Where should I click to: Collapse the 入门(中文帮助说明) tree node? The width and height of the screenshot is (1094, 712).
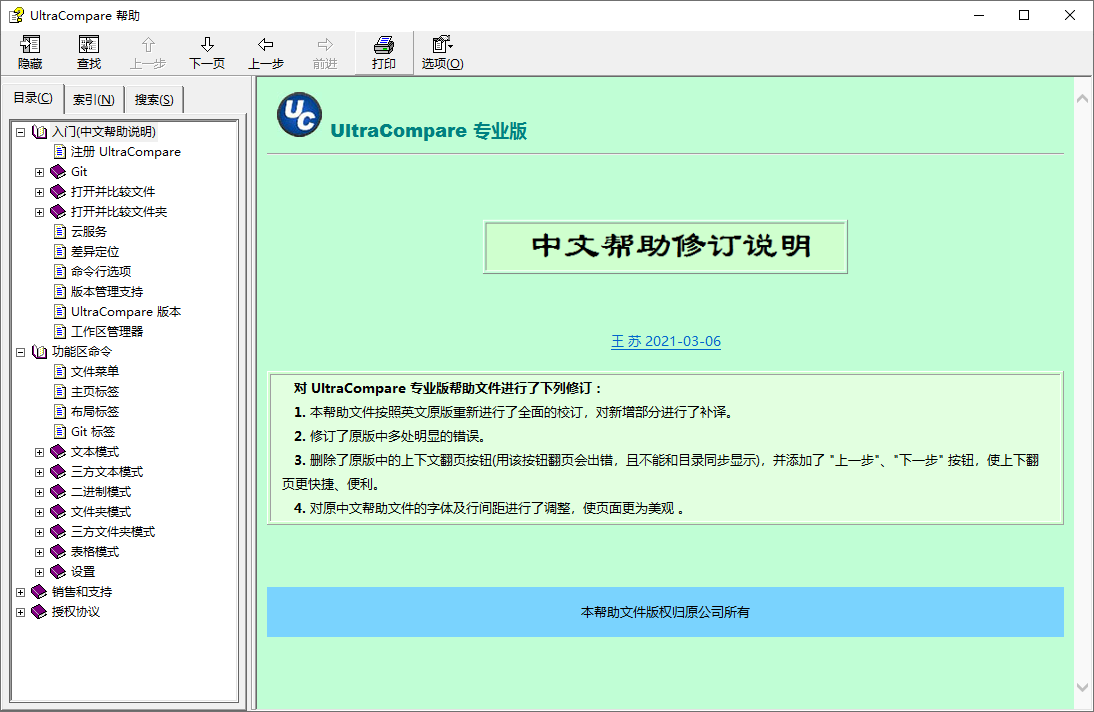(x=21, y=132)
